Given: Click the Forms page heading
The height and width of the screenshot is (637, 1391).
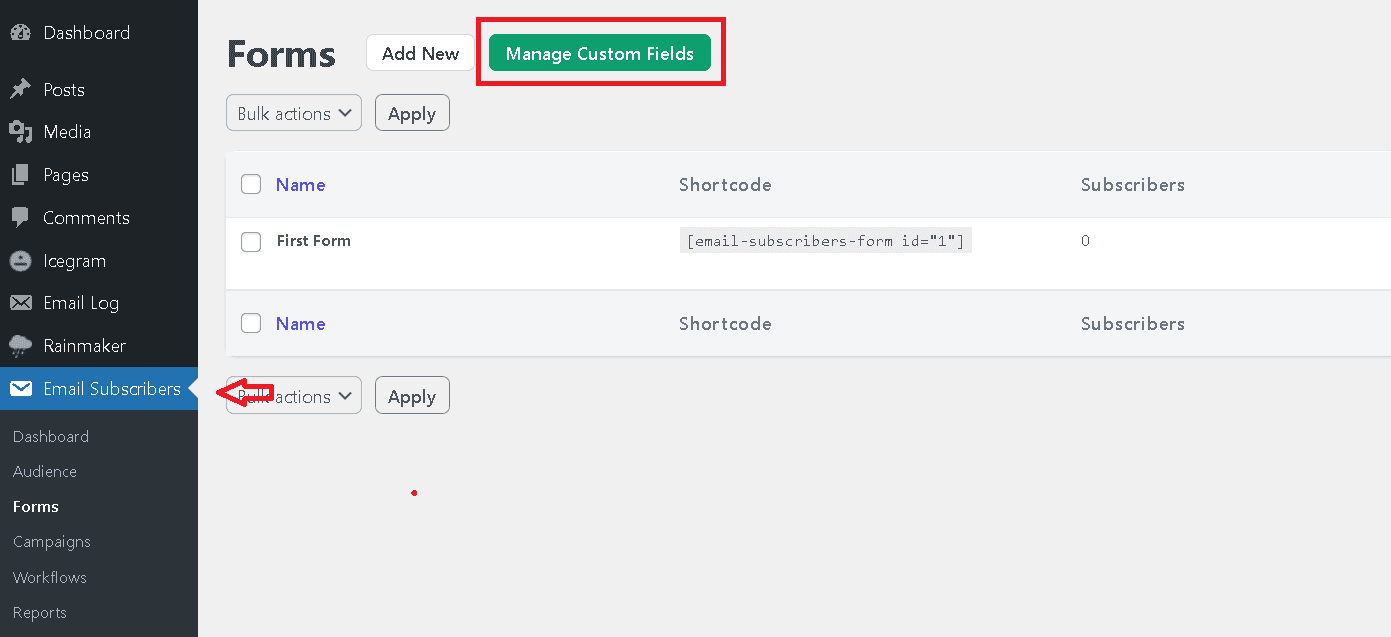Looking at the screenshot, I should [x=281, y=54].
